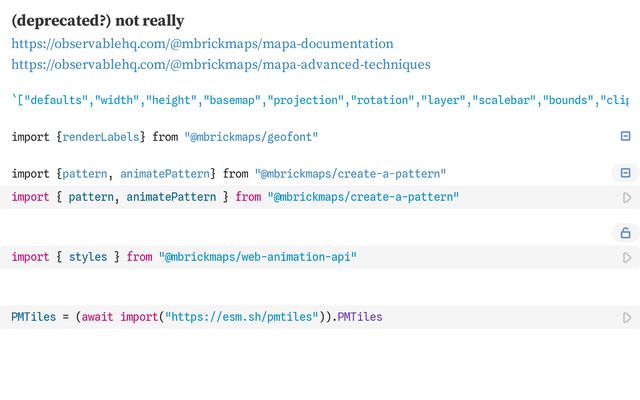This screenshot has height=400, width=640.
Task: Open the mapa-documentation link
Action: click(202, 44)
